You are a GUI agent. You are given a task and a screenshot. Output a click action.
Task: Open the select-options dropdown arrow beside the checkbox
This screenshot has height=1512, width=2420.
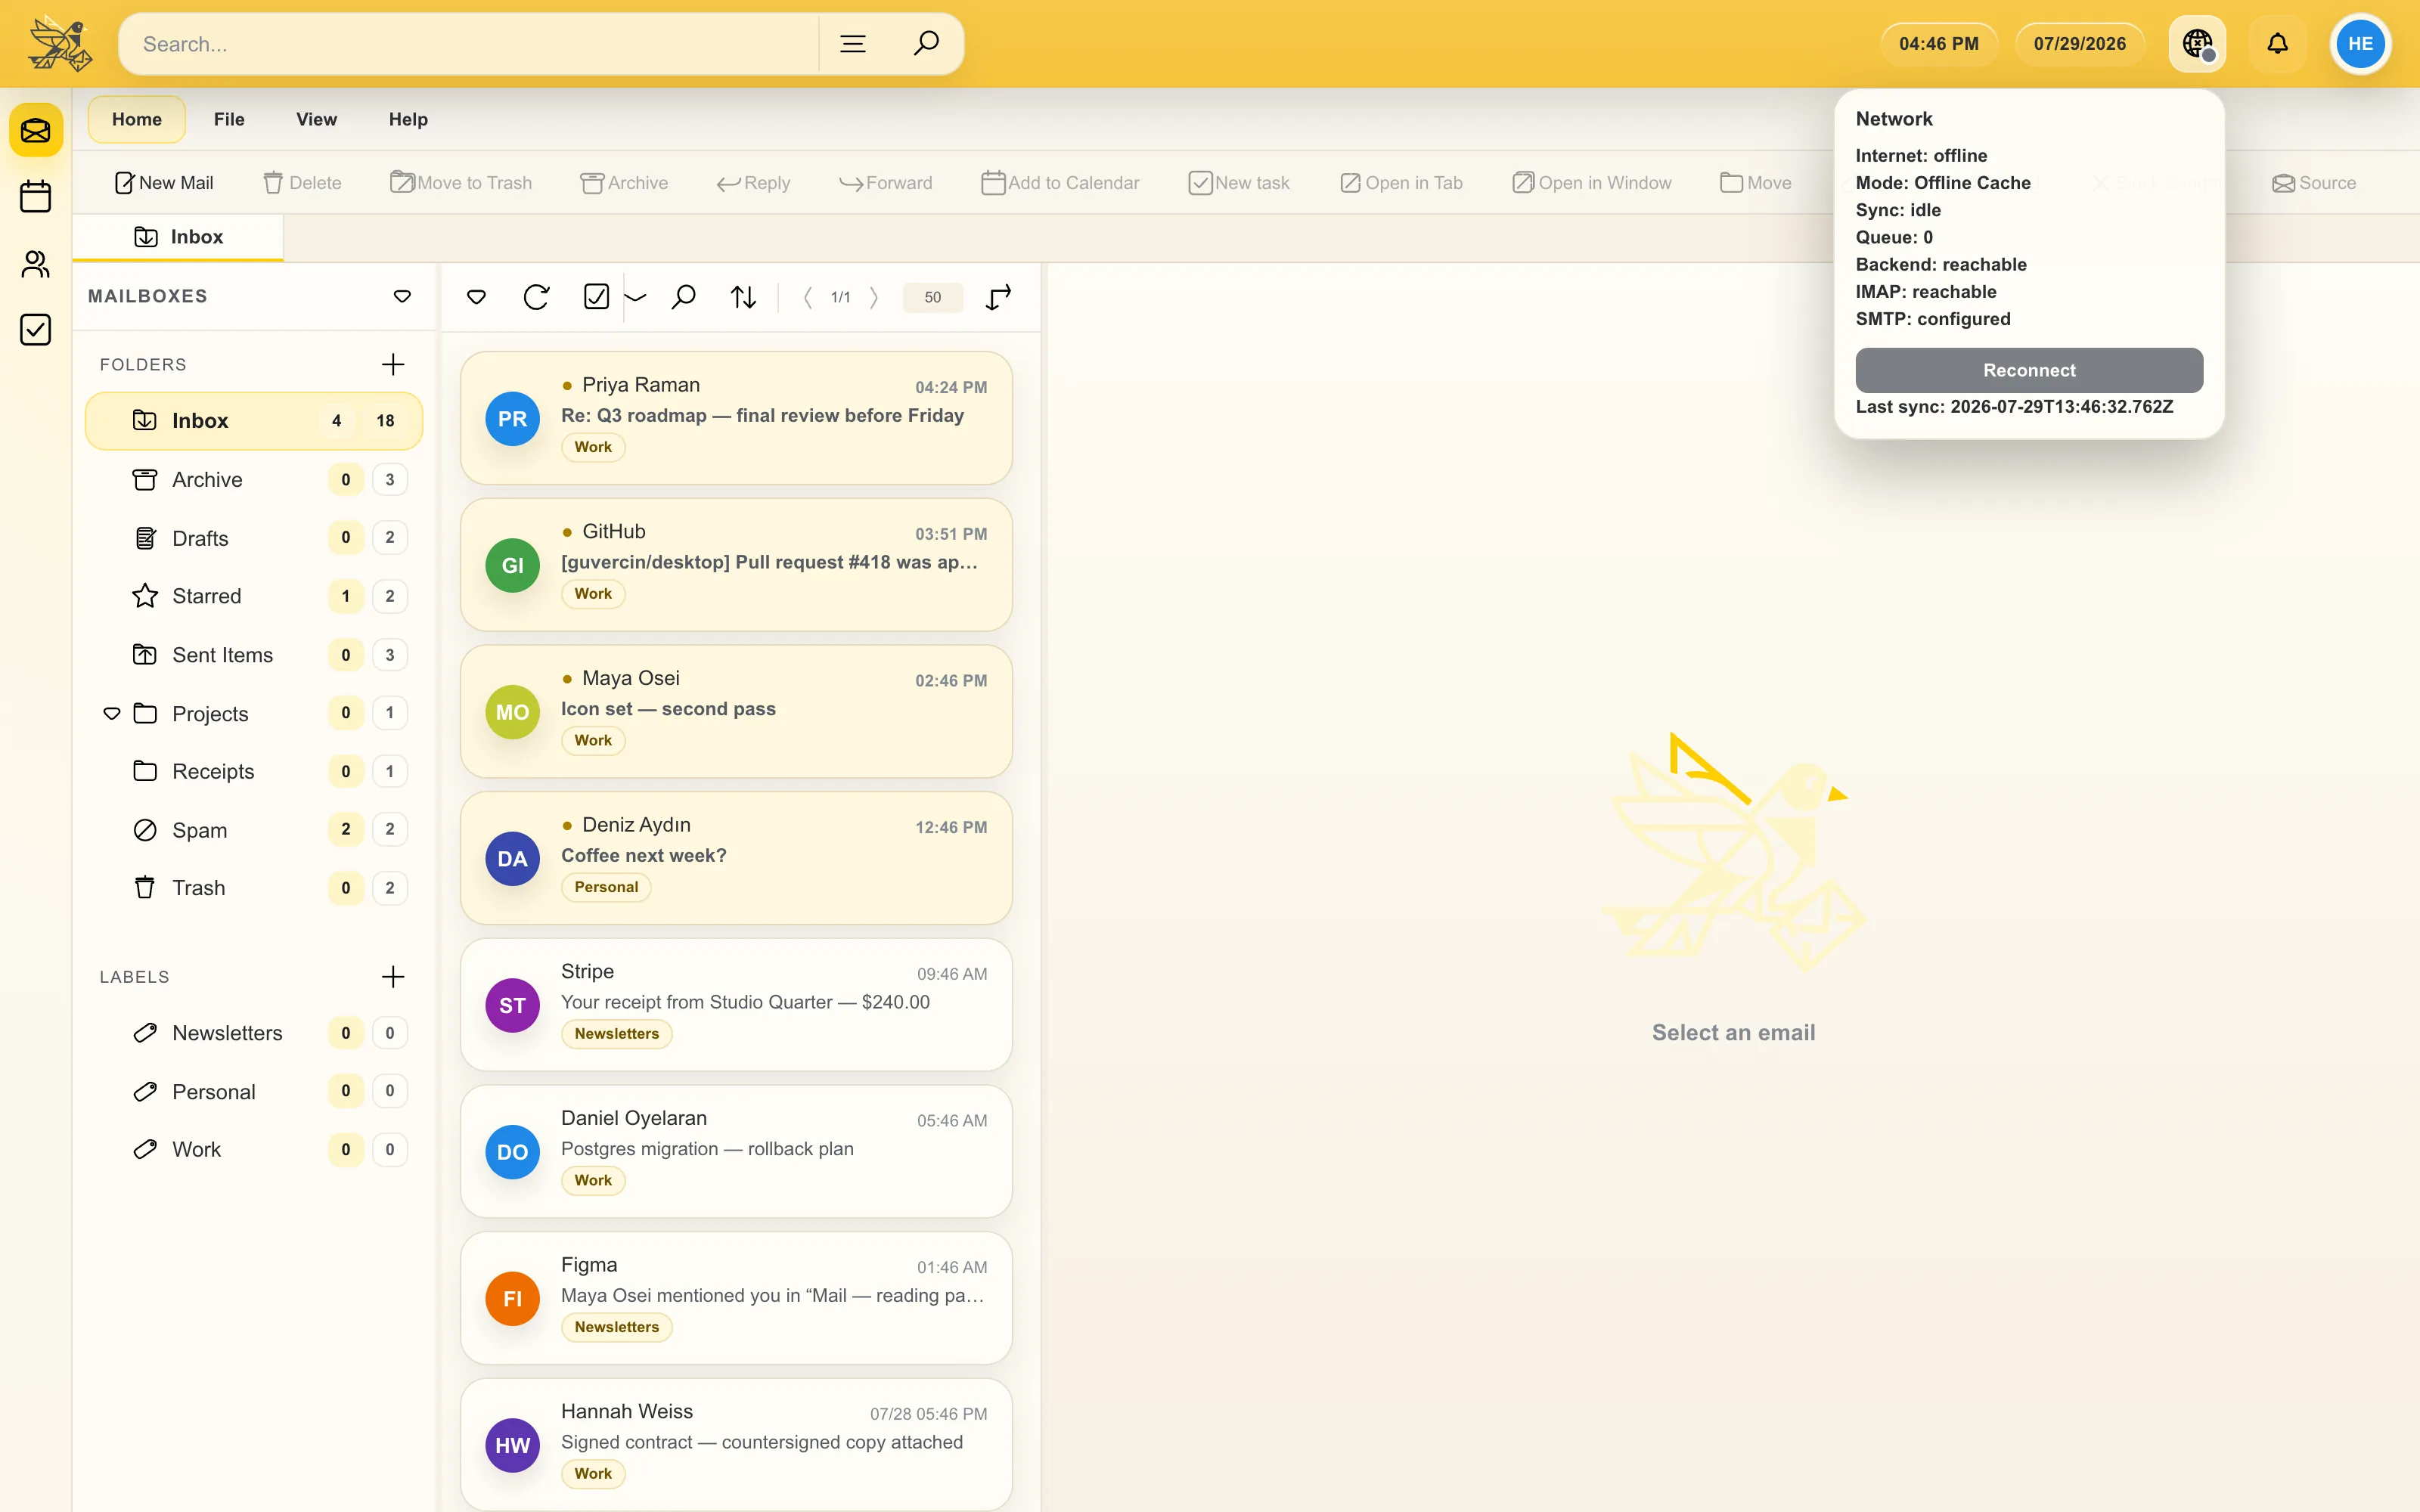tap(635, 297)
